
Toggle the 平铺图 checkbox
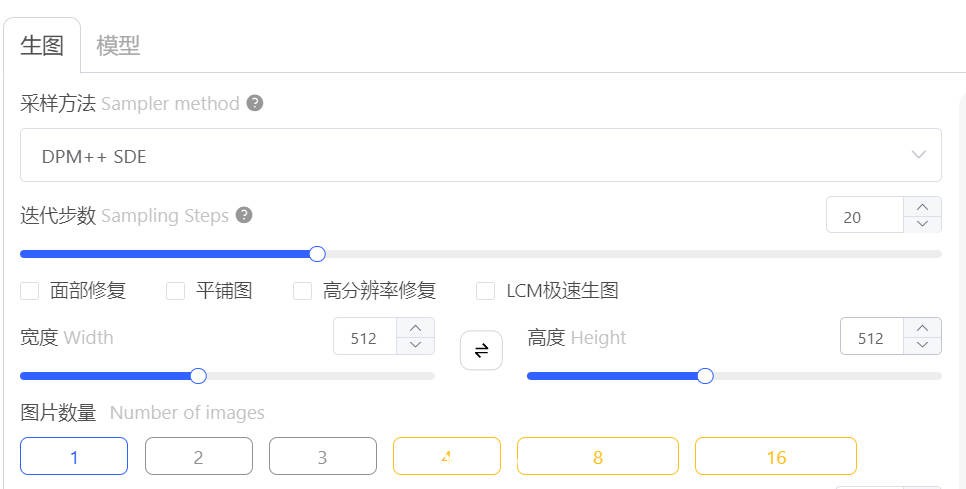[176, 291]
